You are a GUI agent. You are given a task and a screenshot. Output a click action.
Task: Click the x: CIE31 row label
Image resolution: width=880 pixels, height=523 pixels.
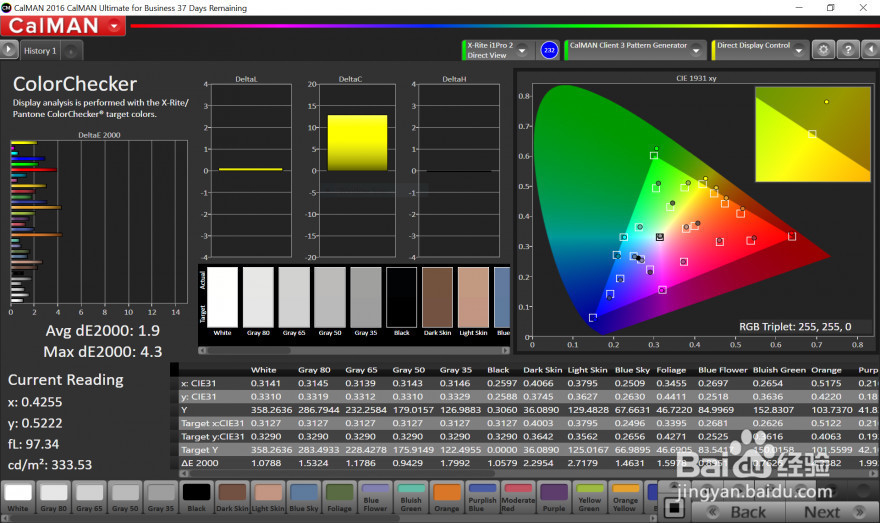click(198, 383)
